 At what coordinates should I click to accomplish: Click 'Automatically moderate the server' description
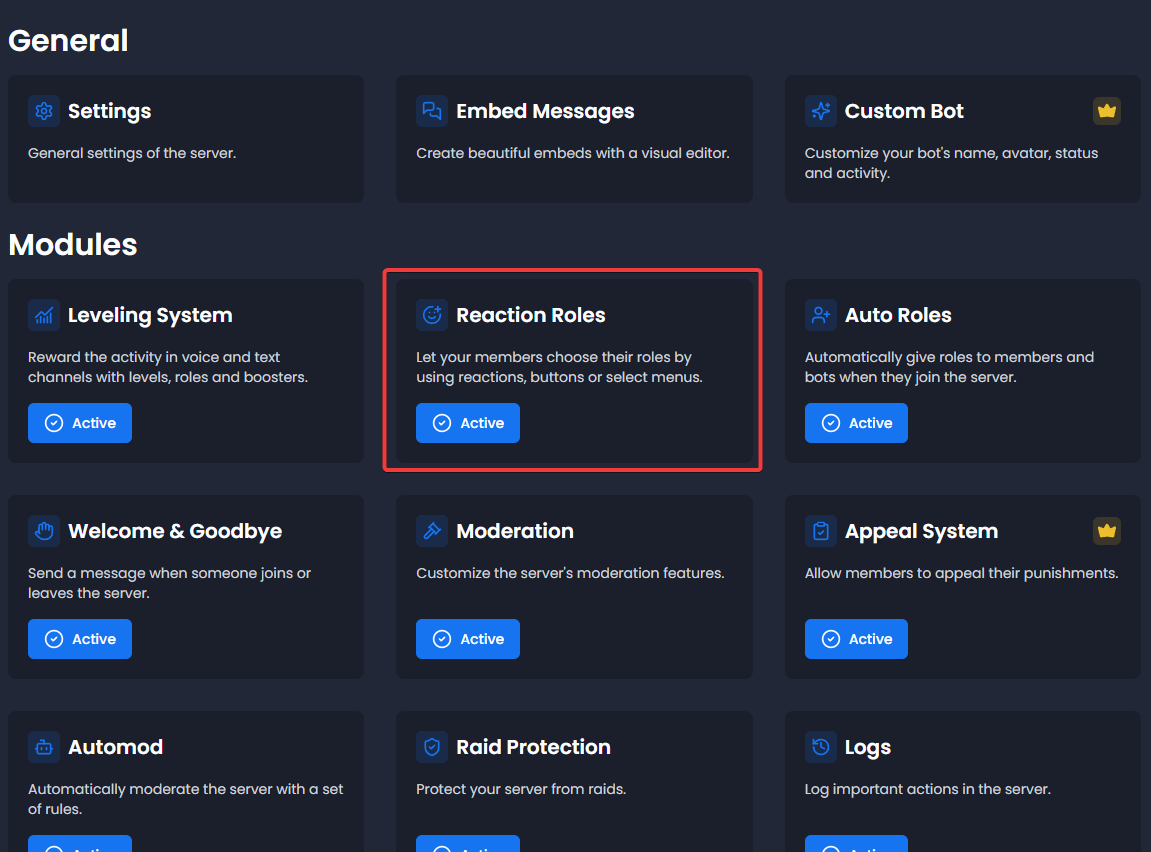click(x=186, y=798)
